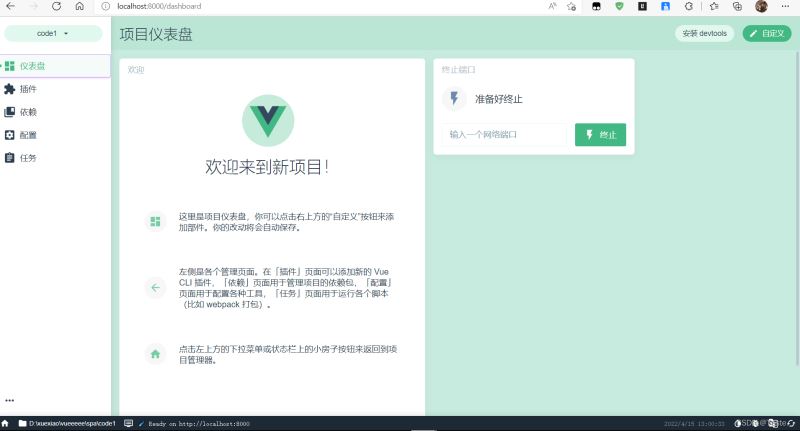Add page to favorites star icon

click(x=571, y=6)
